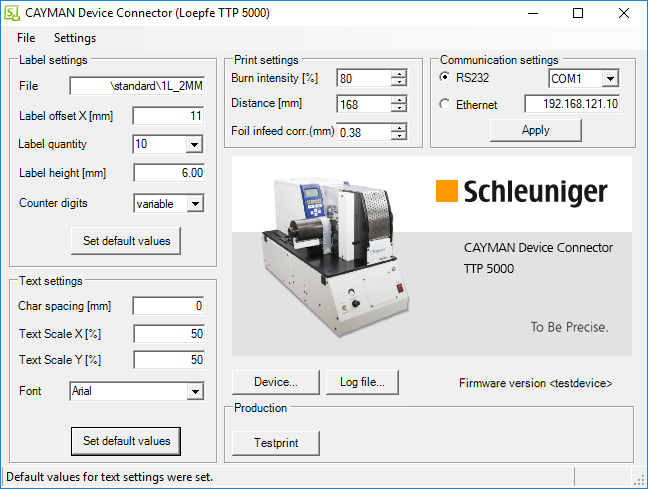Click the "TTP 5000" banner text
The height and width of the screenshot is (489, 648).
[489, 269]
